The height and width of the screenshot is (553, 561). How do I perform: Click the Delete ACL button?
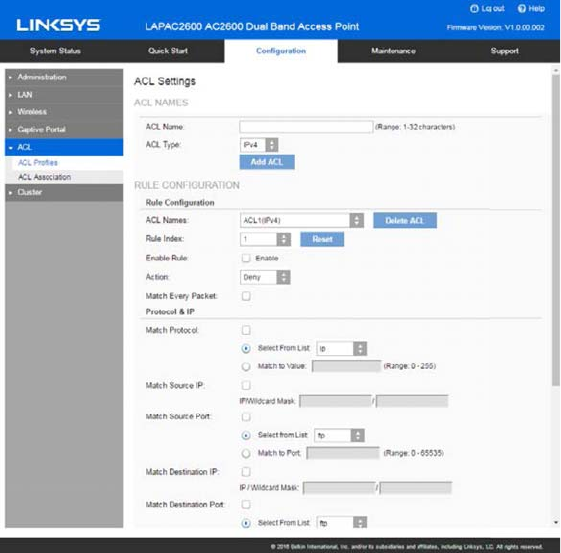point(405,220)
